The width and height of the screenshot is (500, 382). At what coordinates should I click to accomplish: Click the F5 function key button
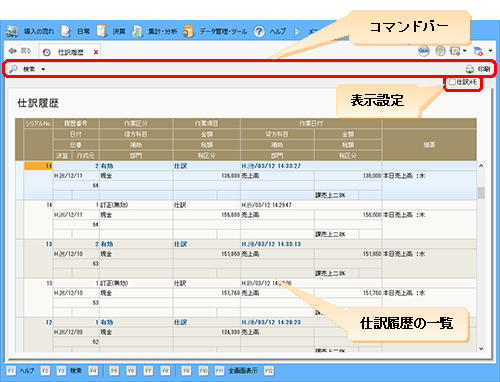click(x=114, y=371)
